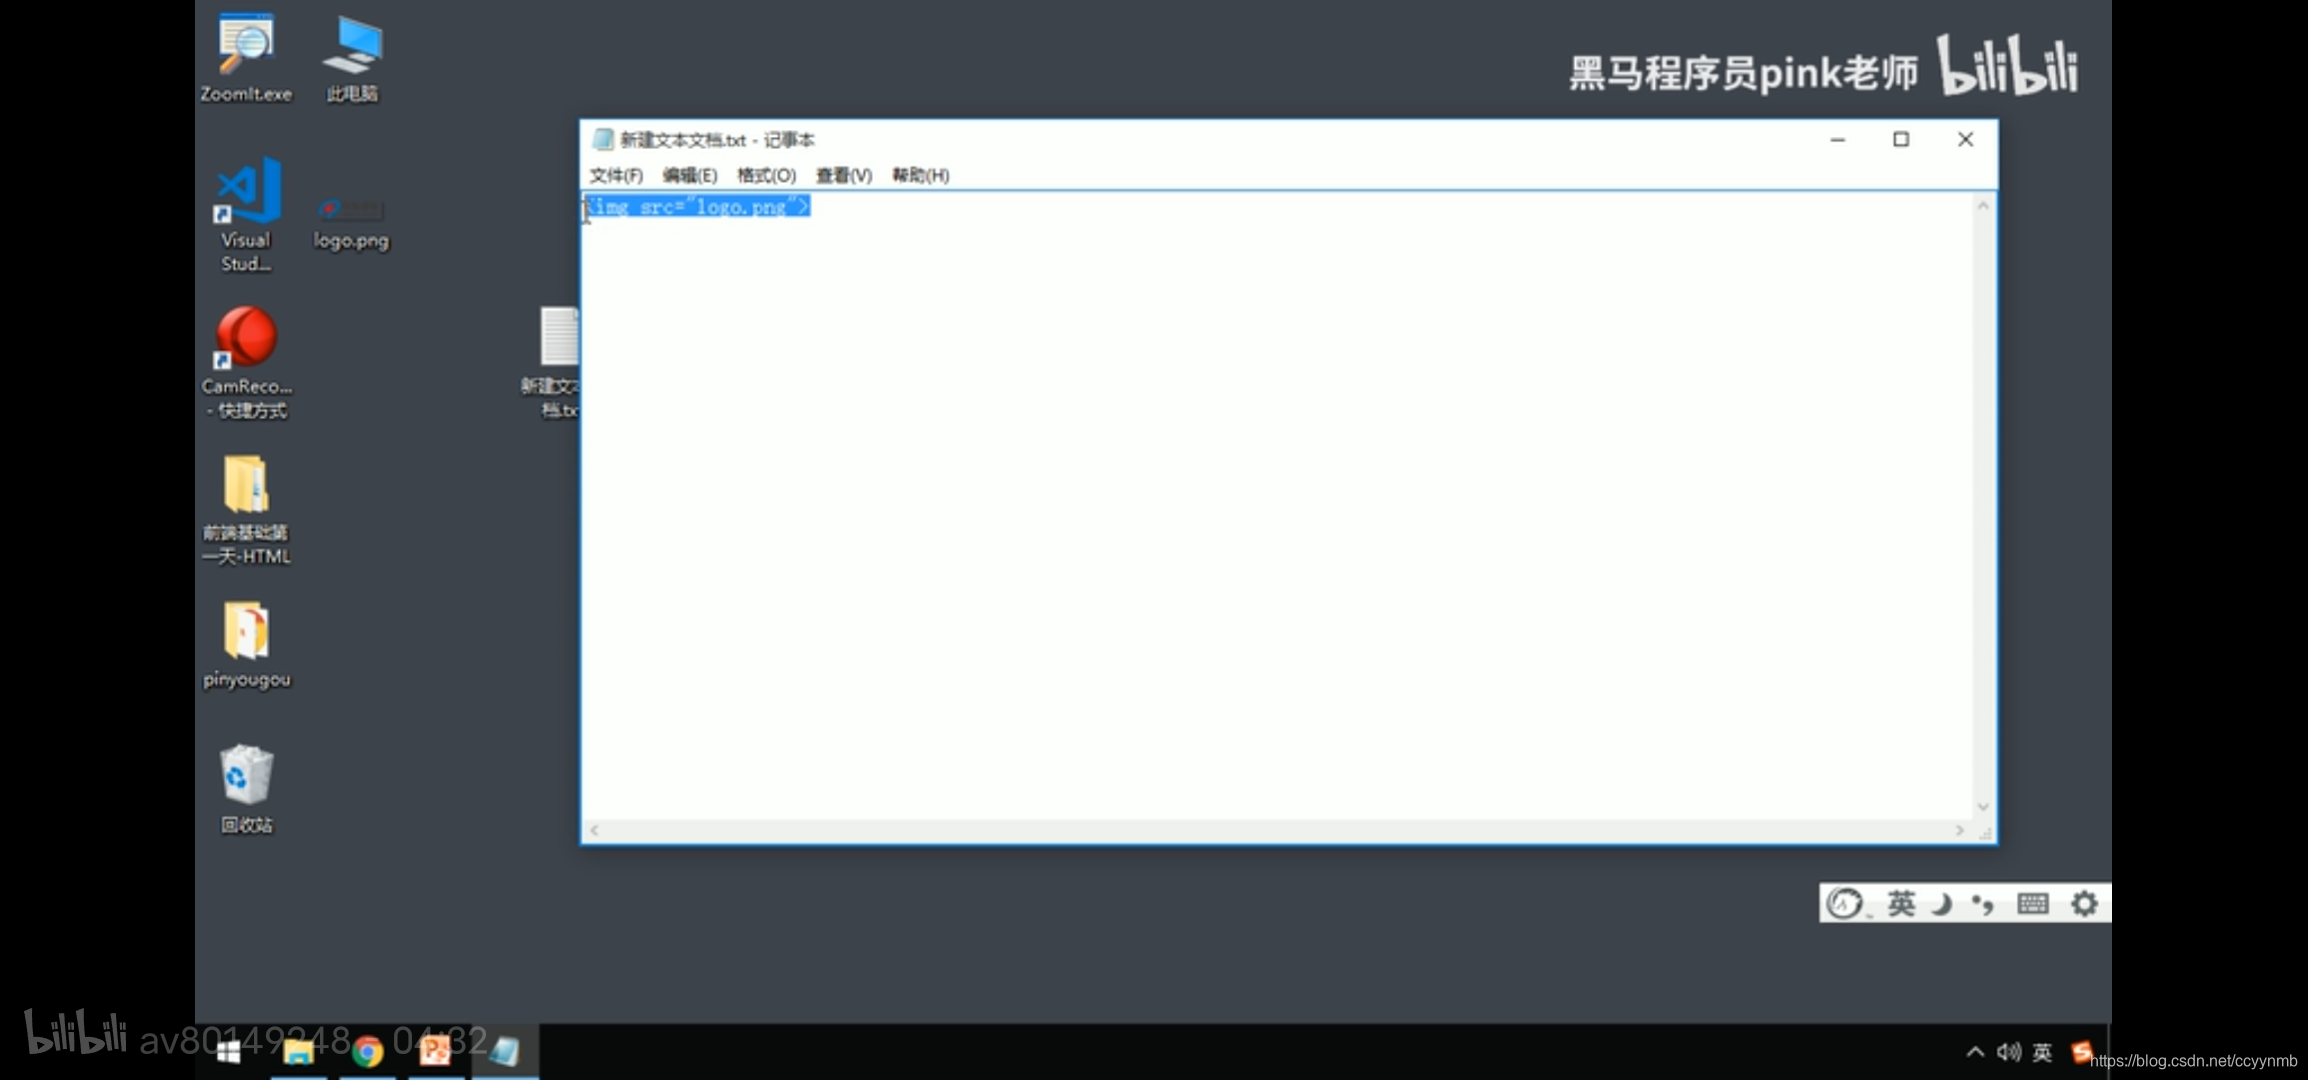
Task: Click the Notepad title bar document icon
Action: [x=603, y=139]
